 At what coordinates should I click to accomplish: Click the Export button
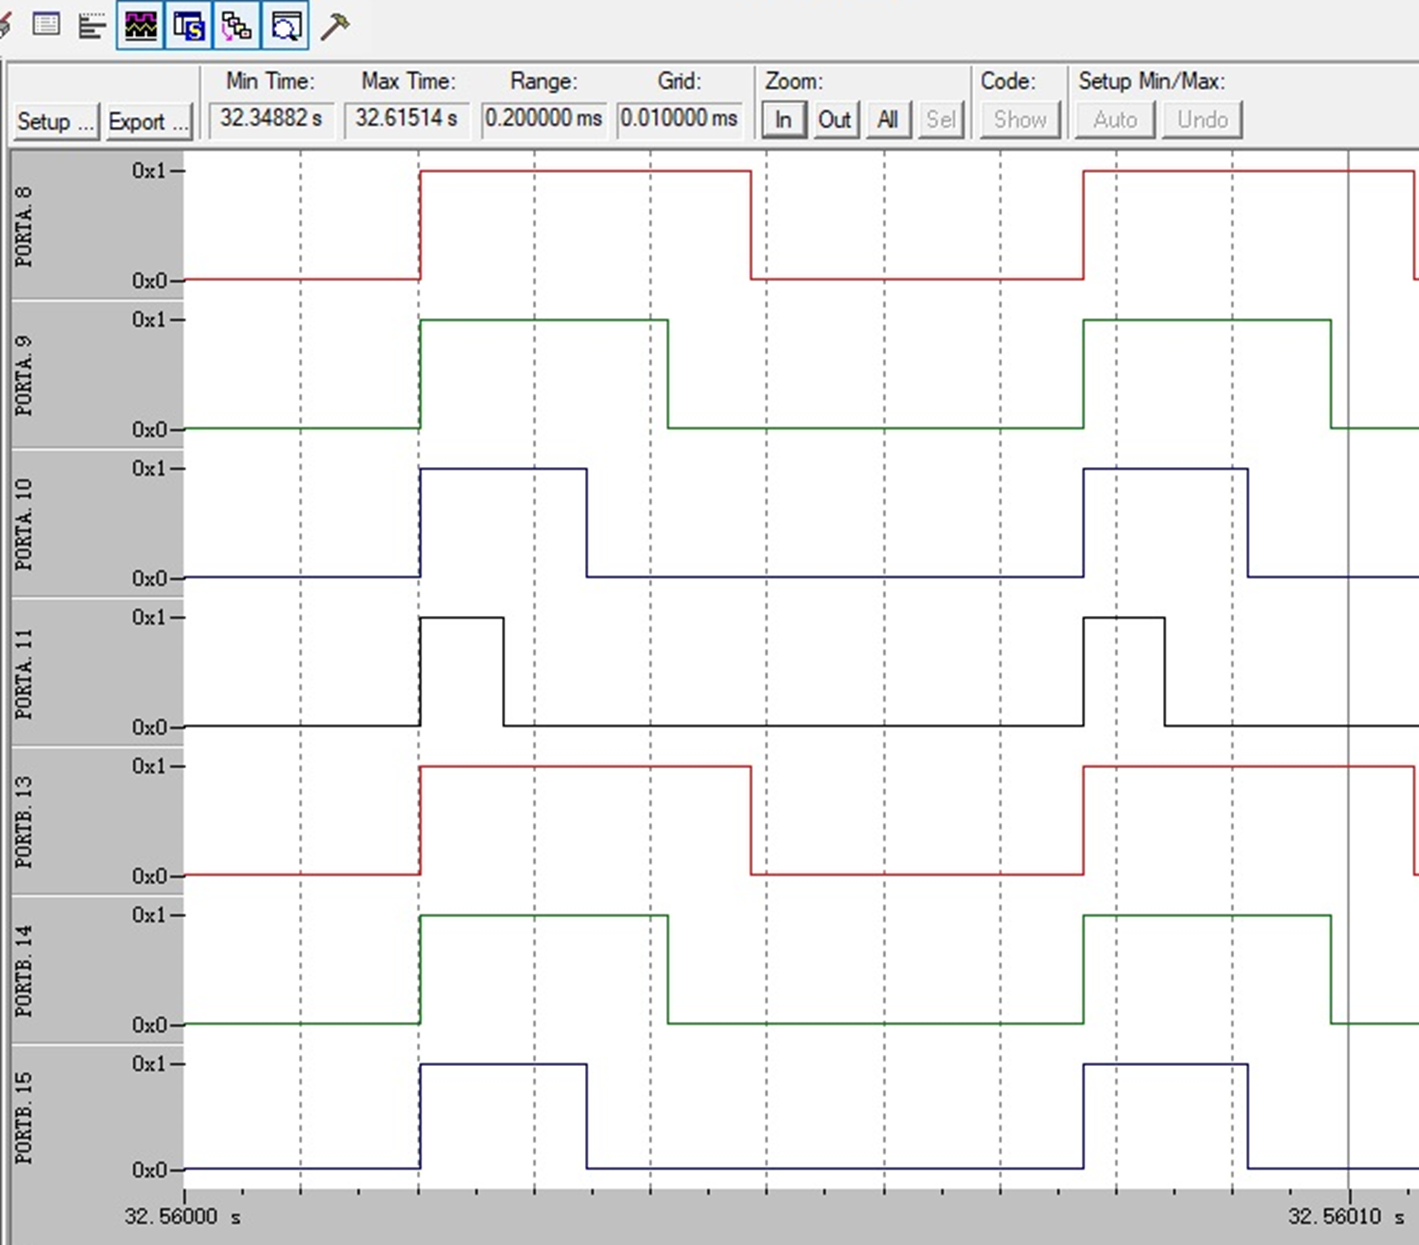pos(148,121)
